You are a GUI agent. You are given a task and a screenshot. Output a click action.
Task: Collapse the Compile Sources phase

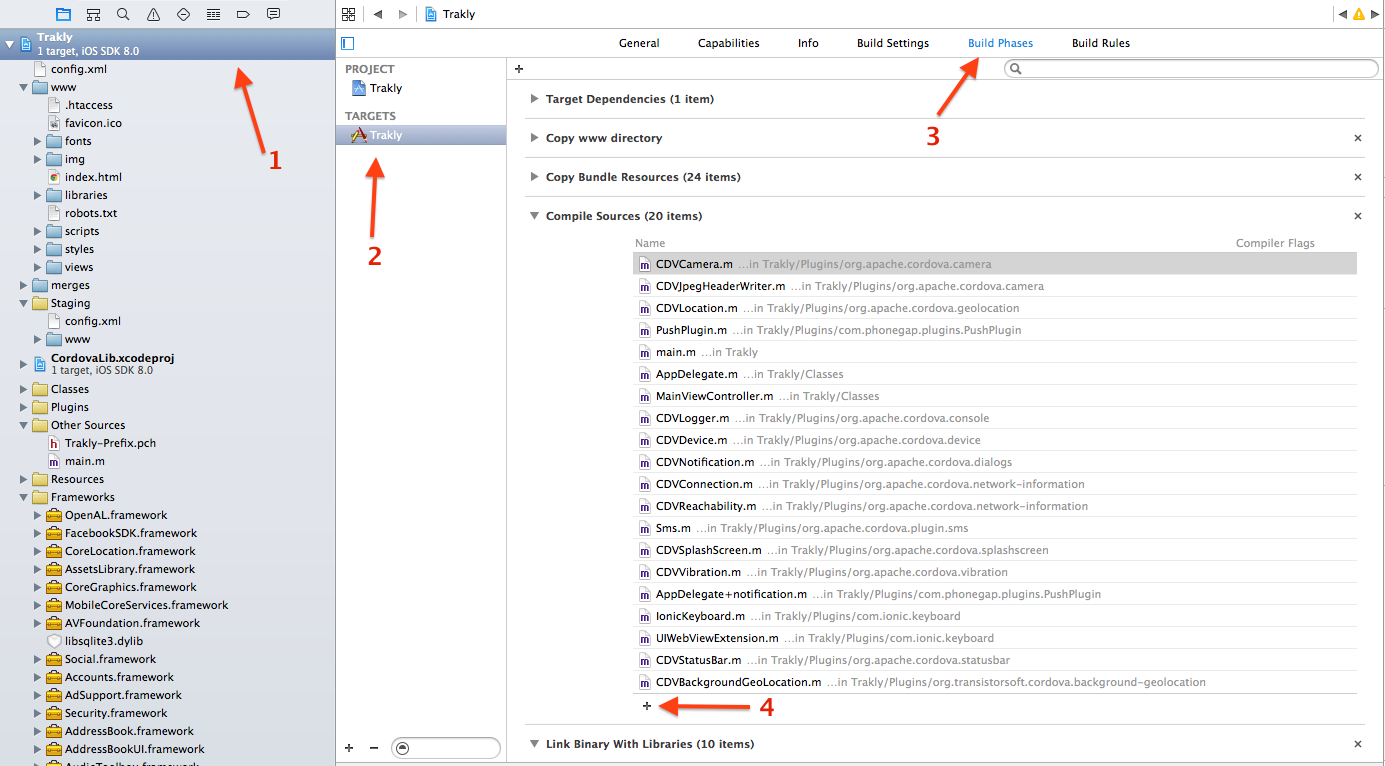tap(535, 216)
